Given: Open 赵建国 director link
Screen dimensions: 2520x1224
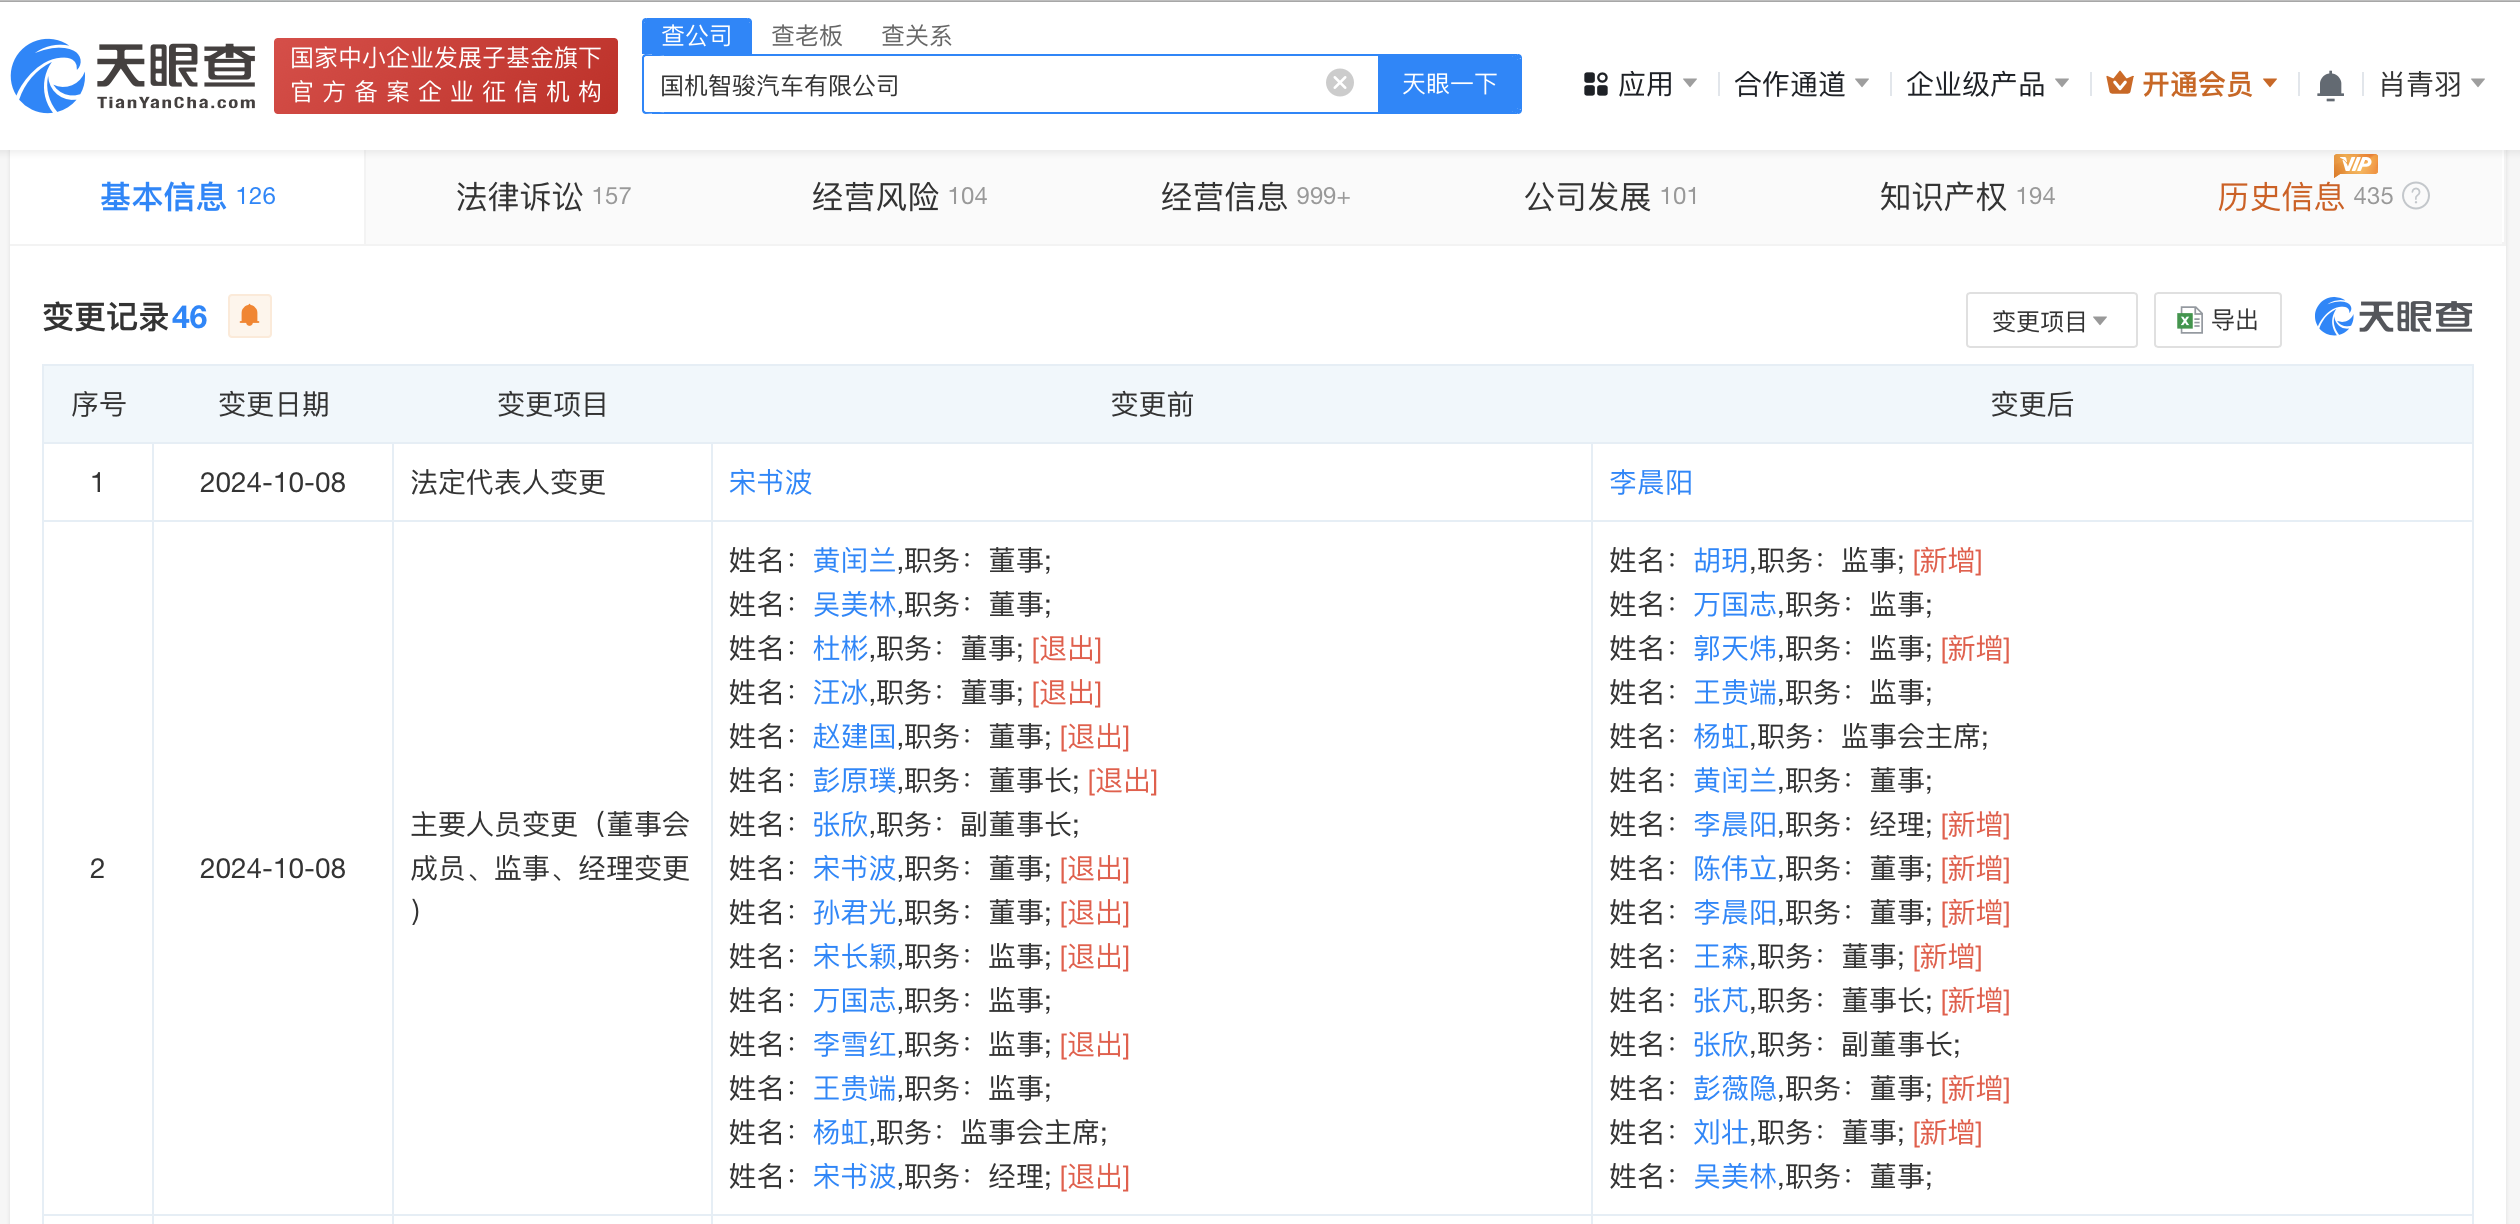Looking at the screenshot, I should tap(854, 736).
